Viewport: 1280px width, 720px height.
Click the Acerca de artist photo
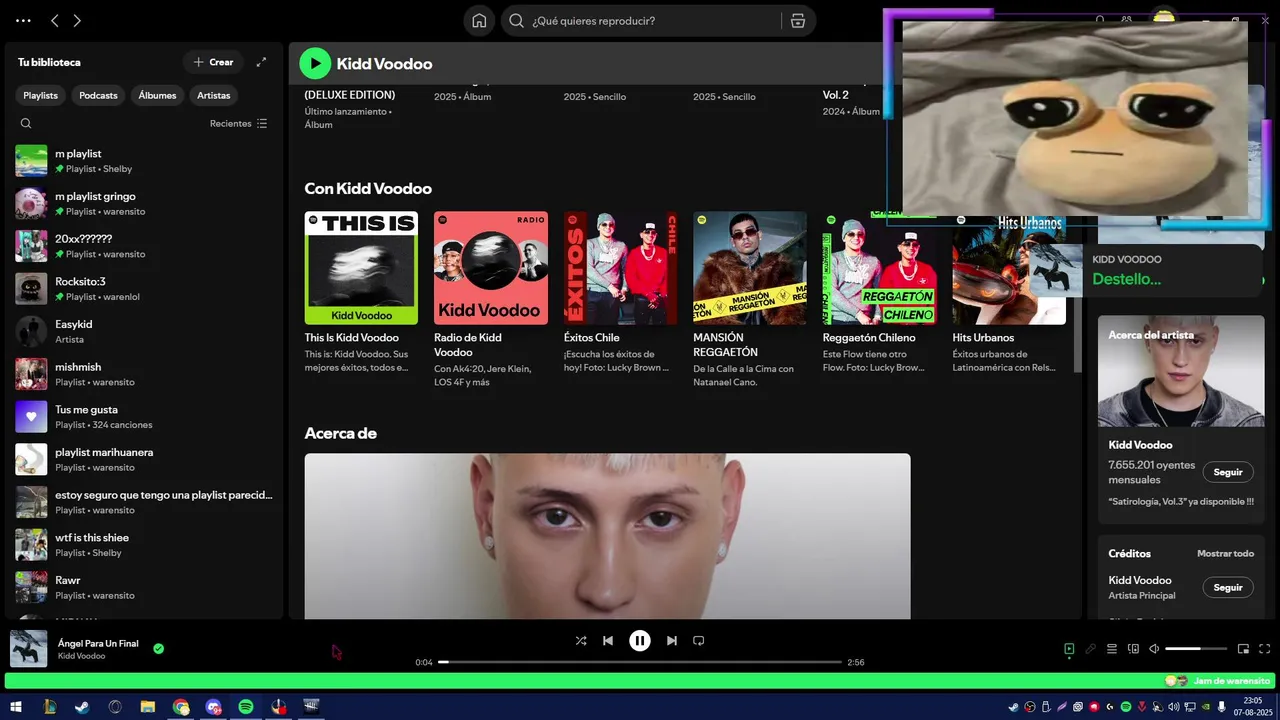coord(607,536)
